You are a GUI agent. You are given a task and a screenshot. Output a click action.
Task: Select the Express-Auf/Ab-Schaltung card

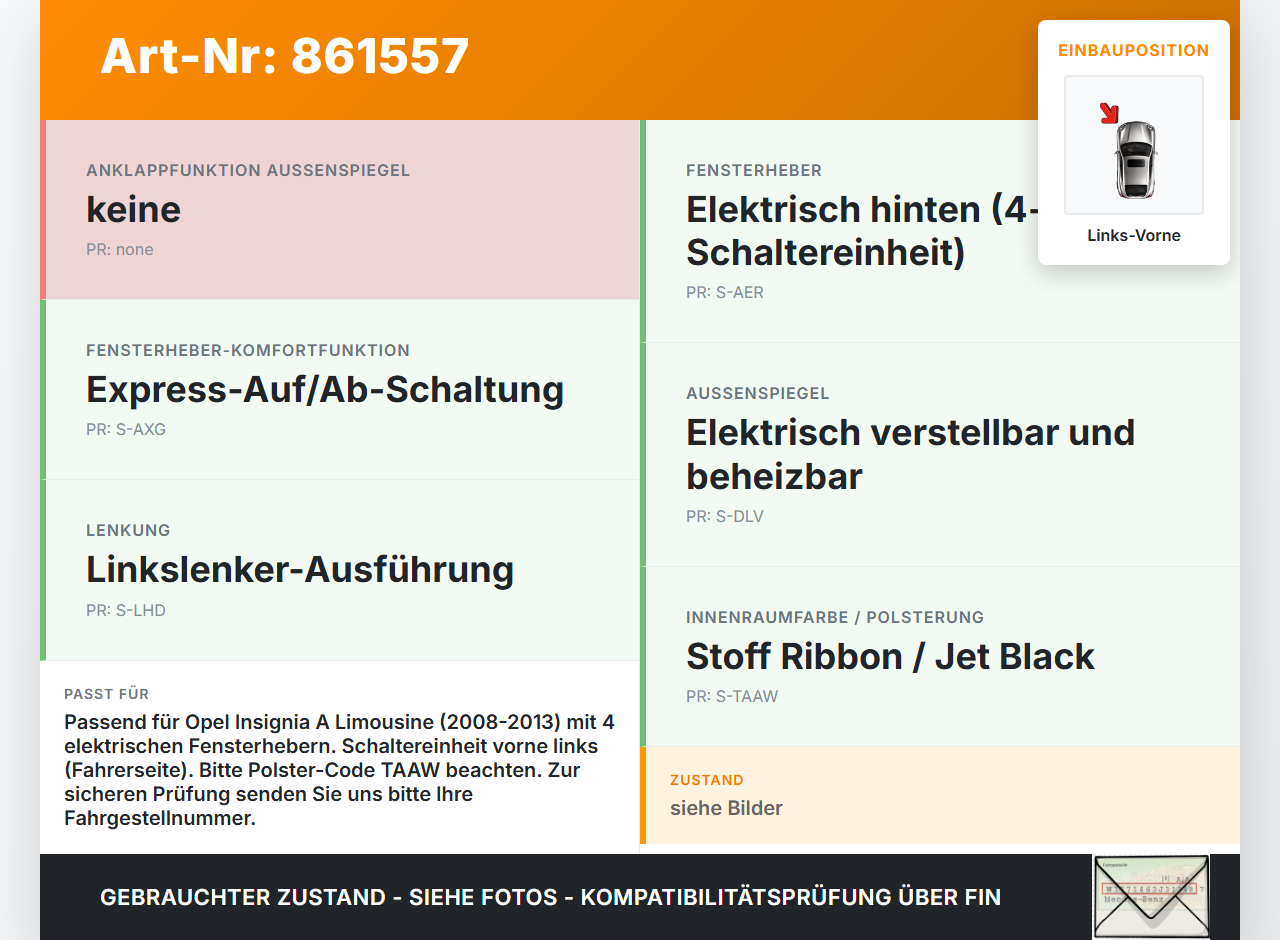coord(340,390)
